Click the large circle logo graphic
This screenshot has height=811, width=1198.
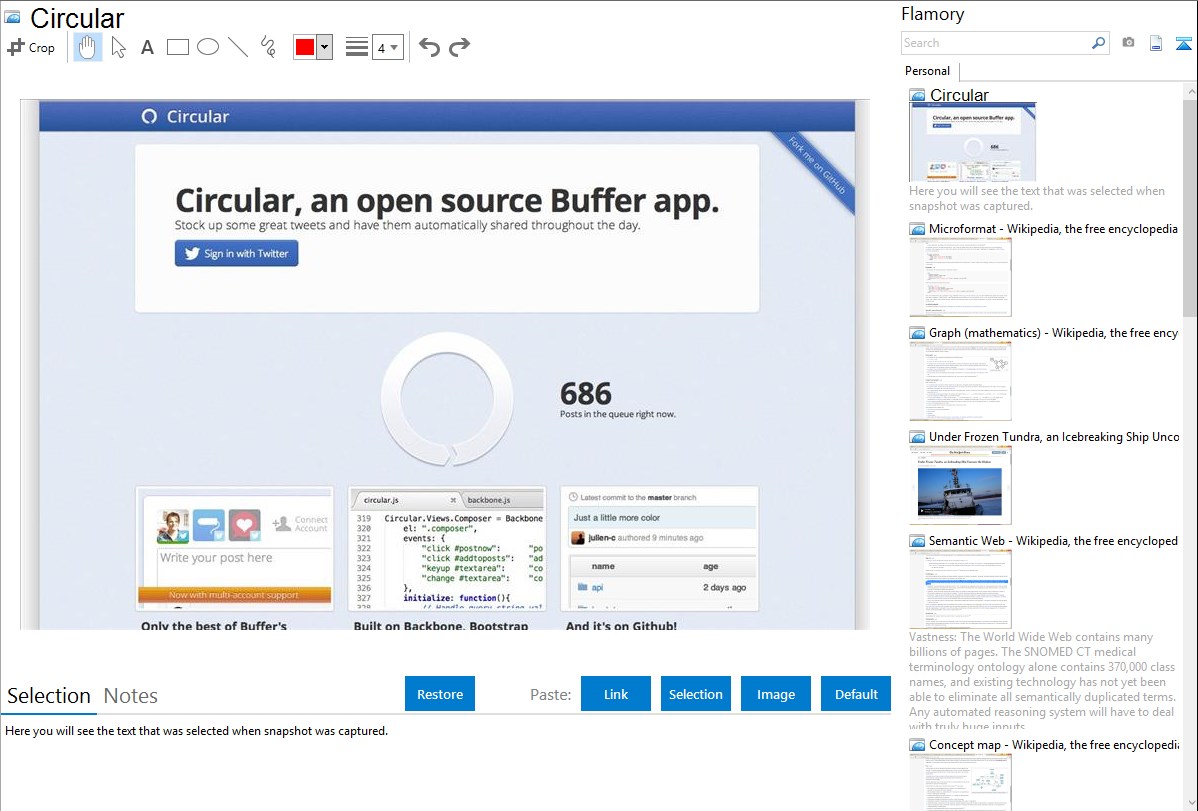447,398
